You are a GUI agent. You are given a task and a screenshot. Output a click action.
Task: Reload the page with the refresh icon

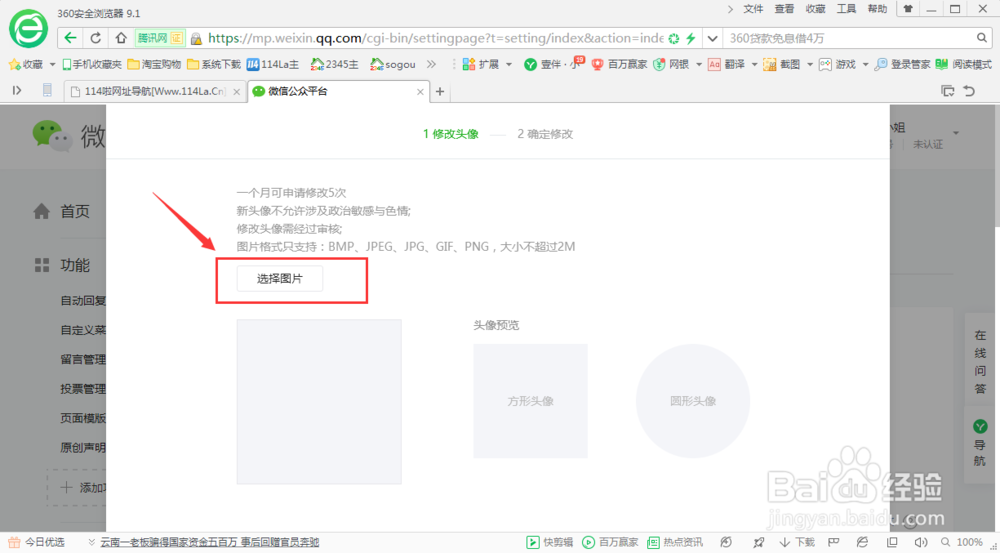[x=96, y=38]
